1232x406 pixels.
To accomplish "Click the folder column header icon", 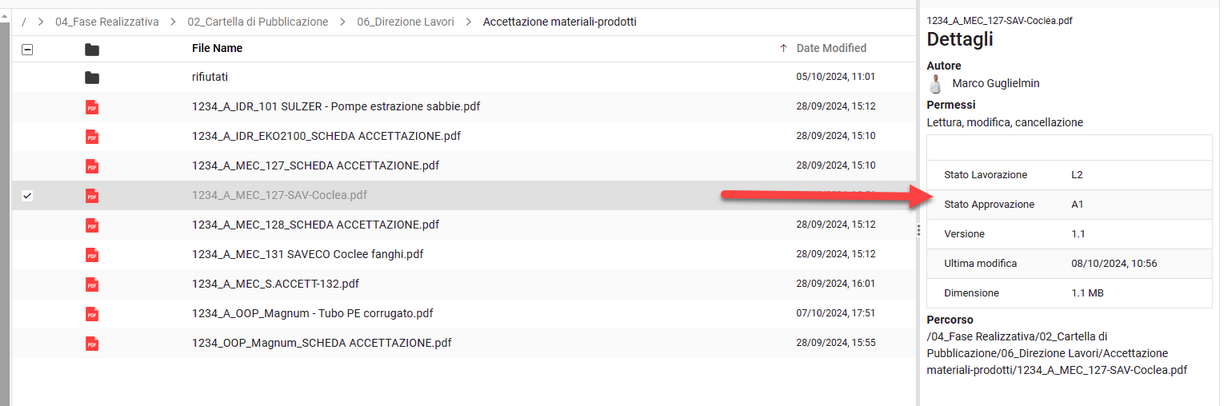I will click(x=92, y=48).
